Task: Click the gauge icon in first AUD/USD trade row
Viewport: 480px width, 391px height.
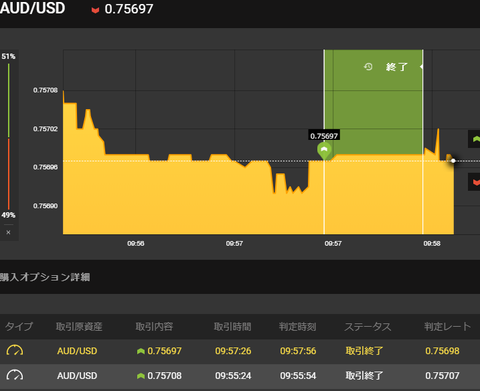Action: tap(15, 351)
